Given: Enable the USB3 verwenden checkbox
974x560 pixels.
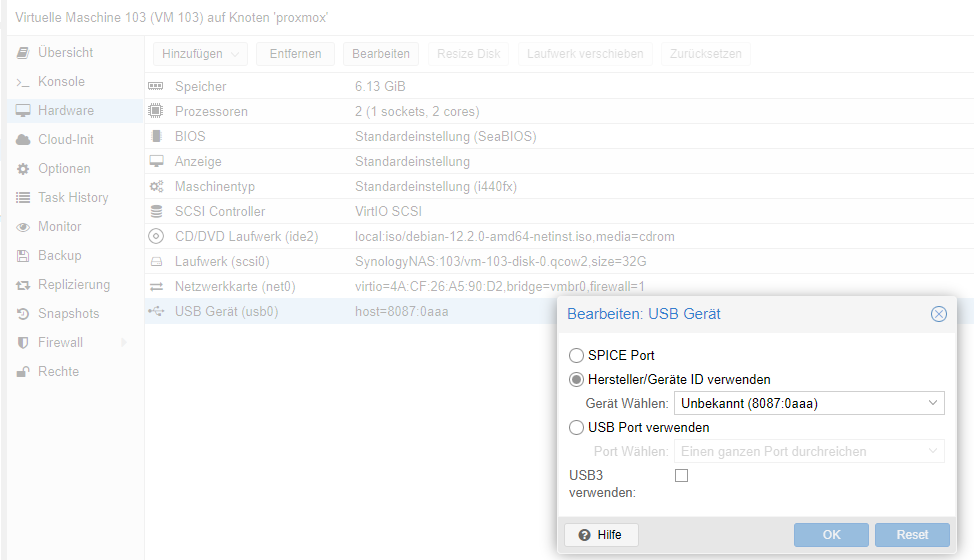Looking at the screenshot, I should (x=682, y=476).
